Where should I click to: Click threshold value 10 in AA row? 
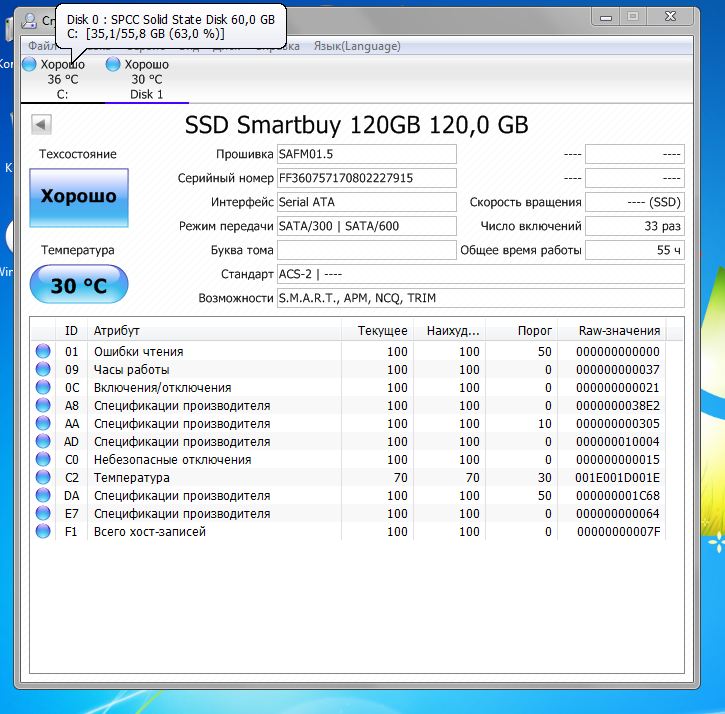tap(545, 424)
